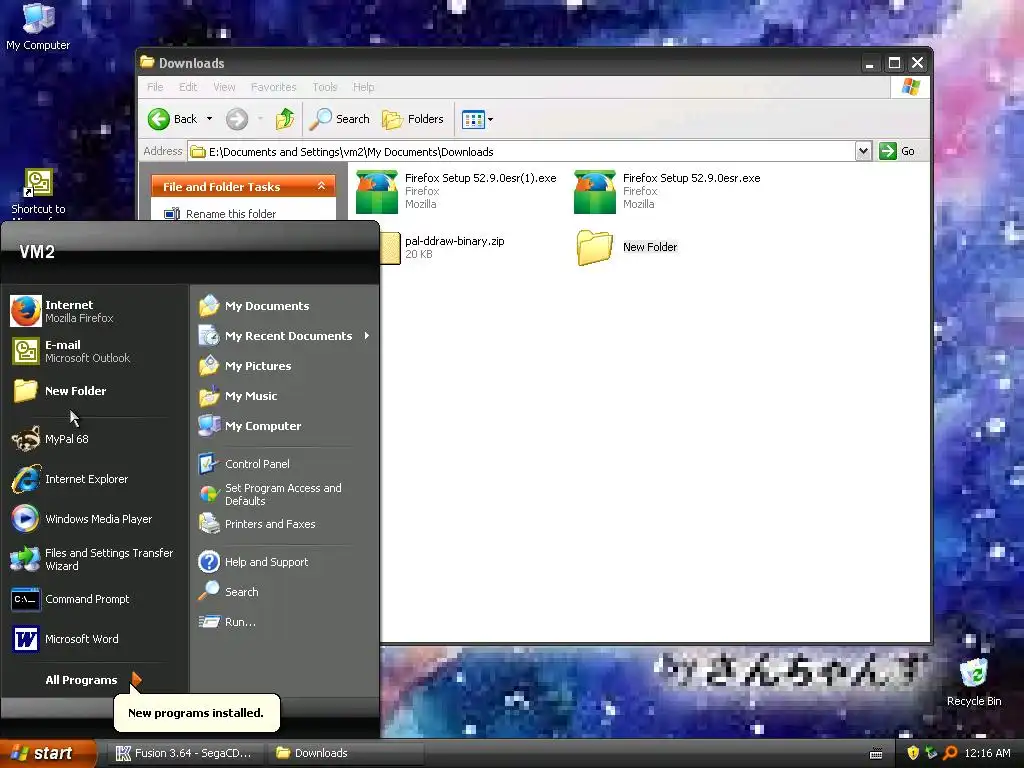Open the Help menu in Downloads
This screenshot has height=768, width=1024.
(x=364, y=87)
